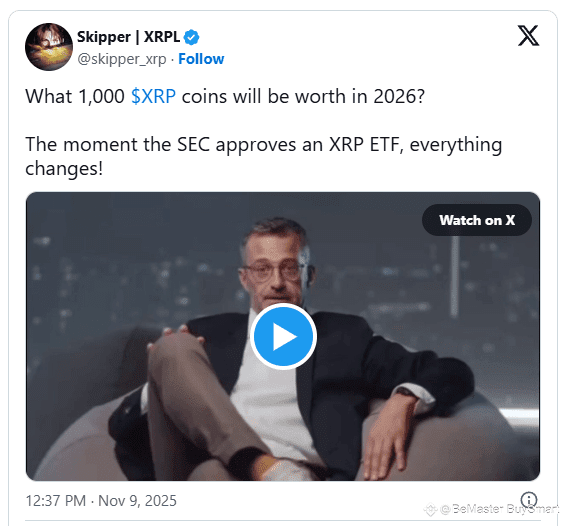
Task: Visit the @skipper_xrp handle link
Action: [x=122, y=59]
